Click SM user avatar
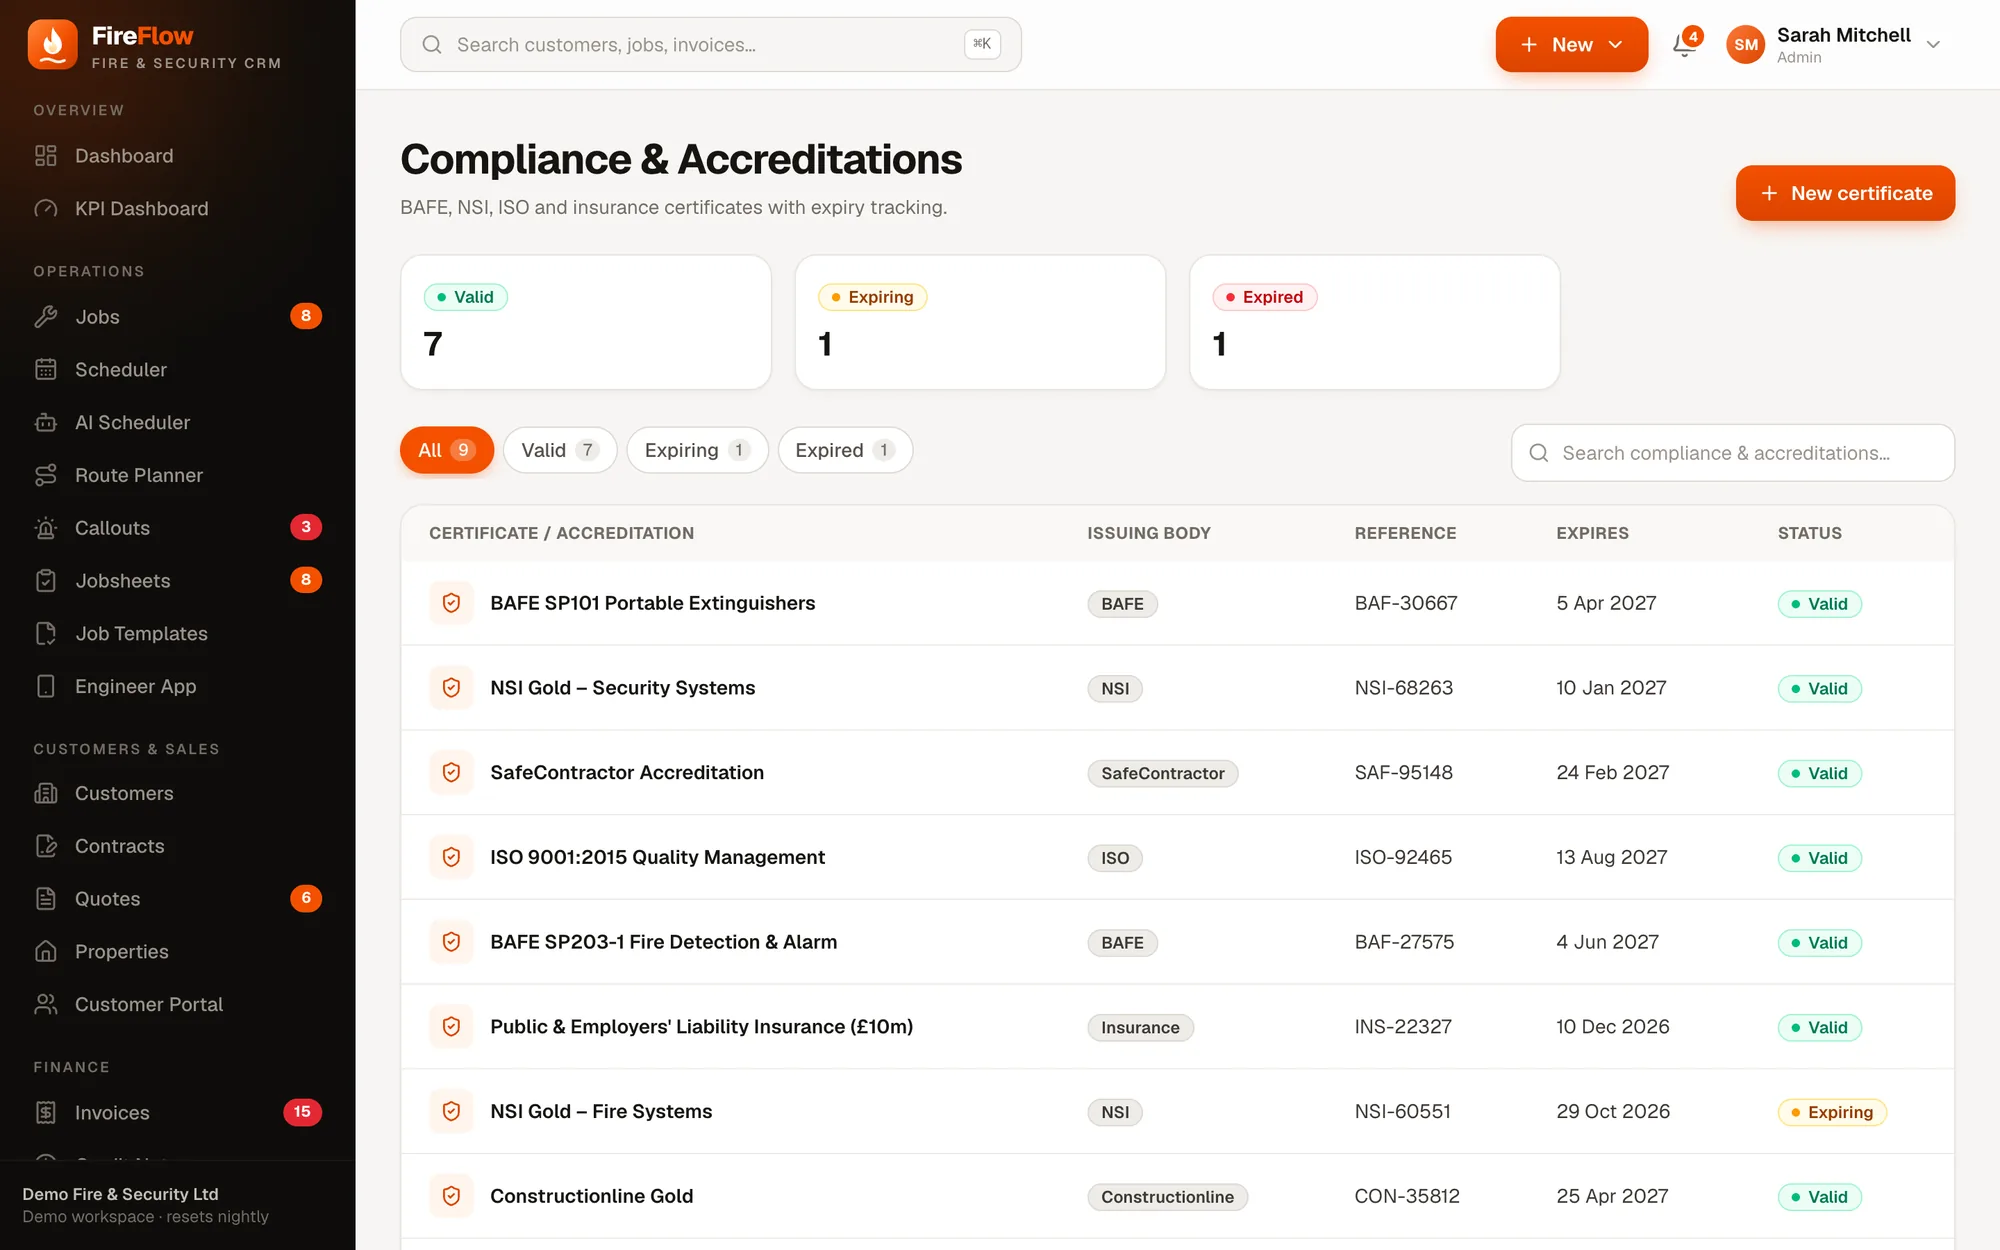The height and width of the screenshot is (1250, 2000). pyautogui.click(x=1746, y=45)
